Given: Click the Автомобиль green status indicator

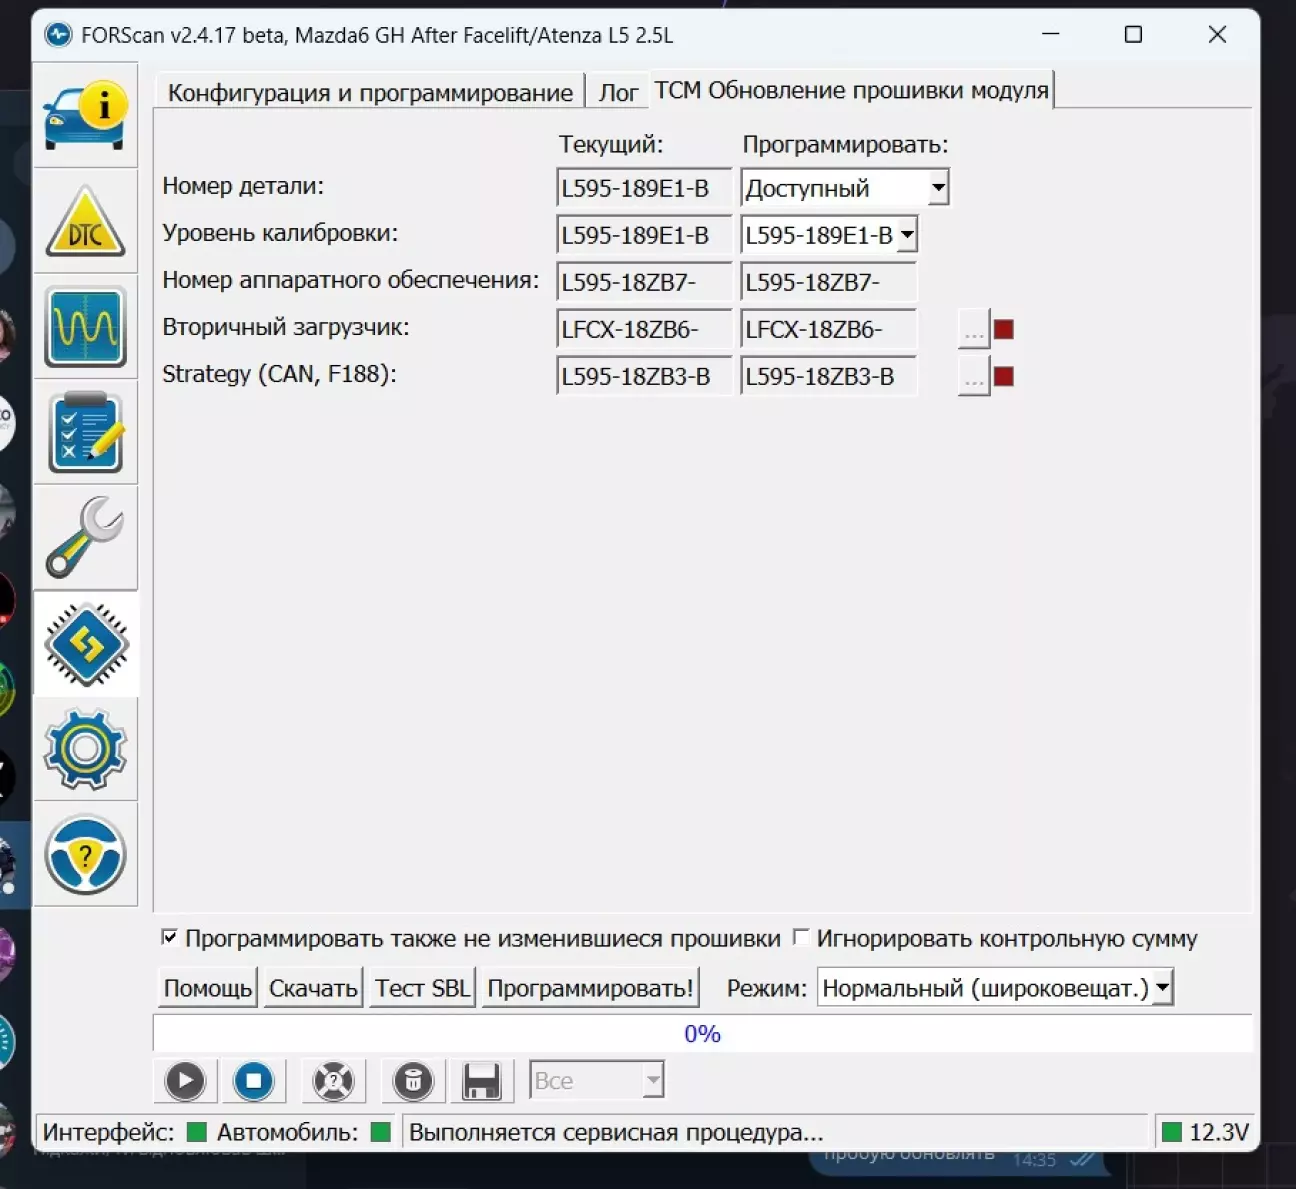Looking at the screenshot, I should [x=380, y=1132].
